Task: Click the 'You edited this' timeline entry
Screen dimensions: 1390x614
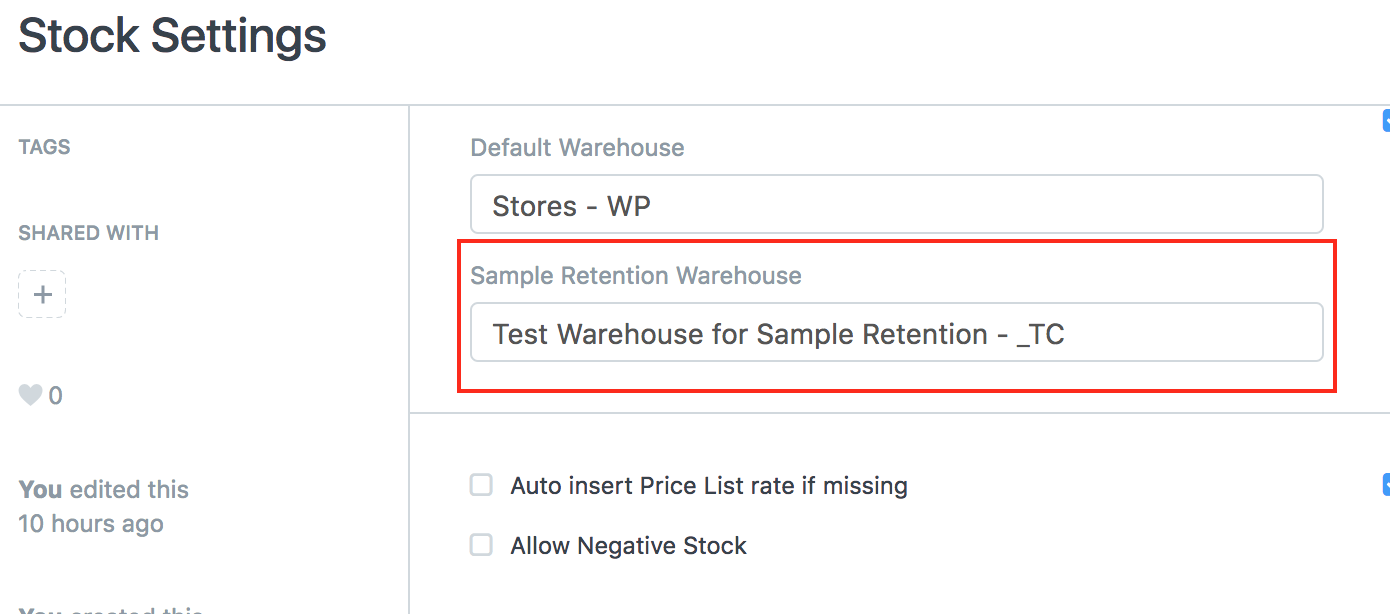Action: (103, 490)
